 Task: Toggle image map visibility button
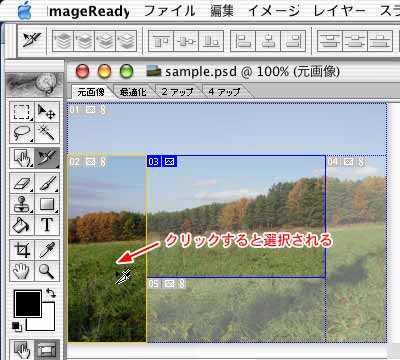coord(22,350)
